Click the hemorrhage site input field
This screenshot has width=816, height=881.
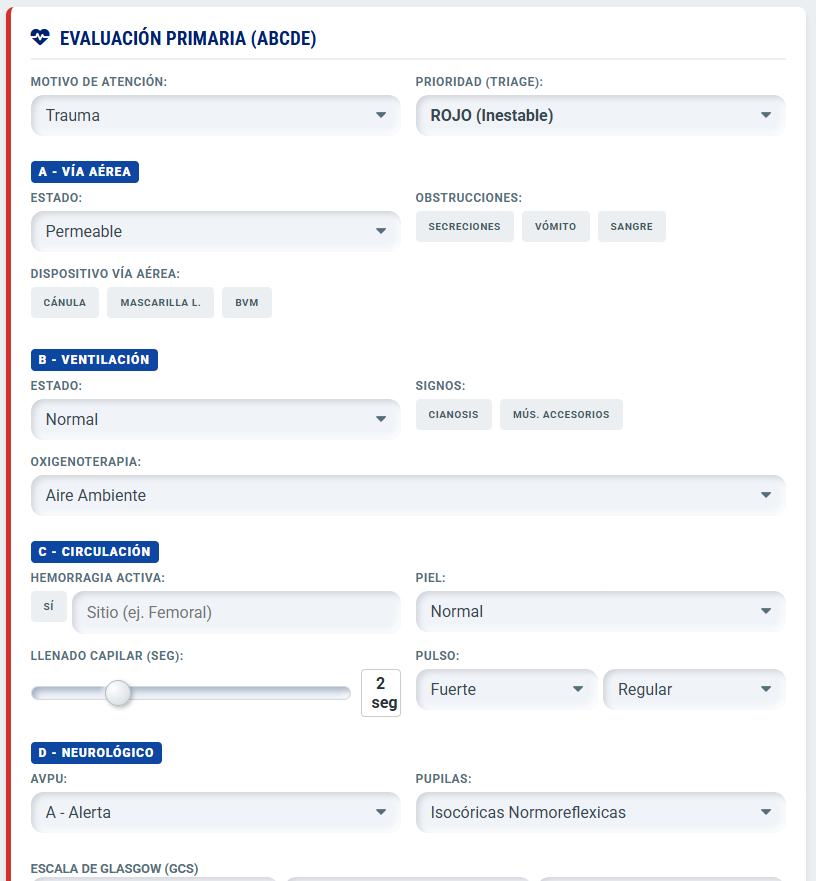tap(236, 612)
